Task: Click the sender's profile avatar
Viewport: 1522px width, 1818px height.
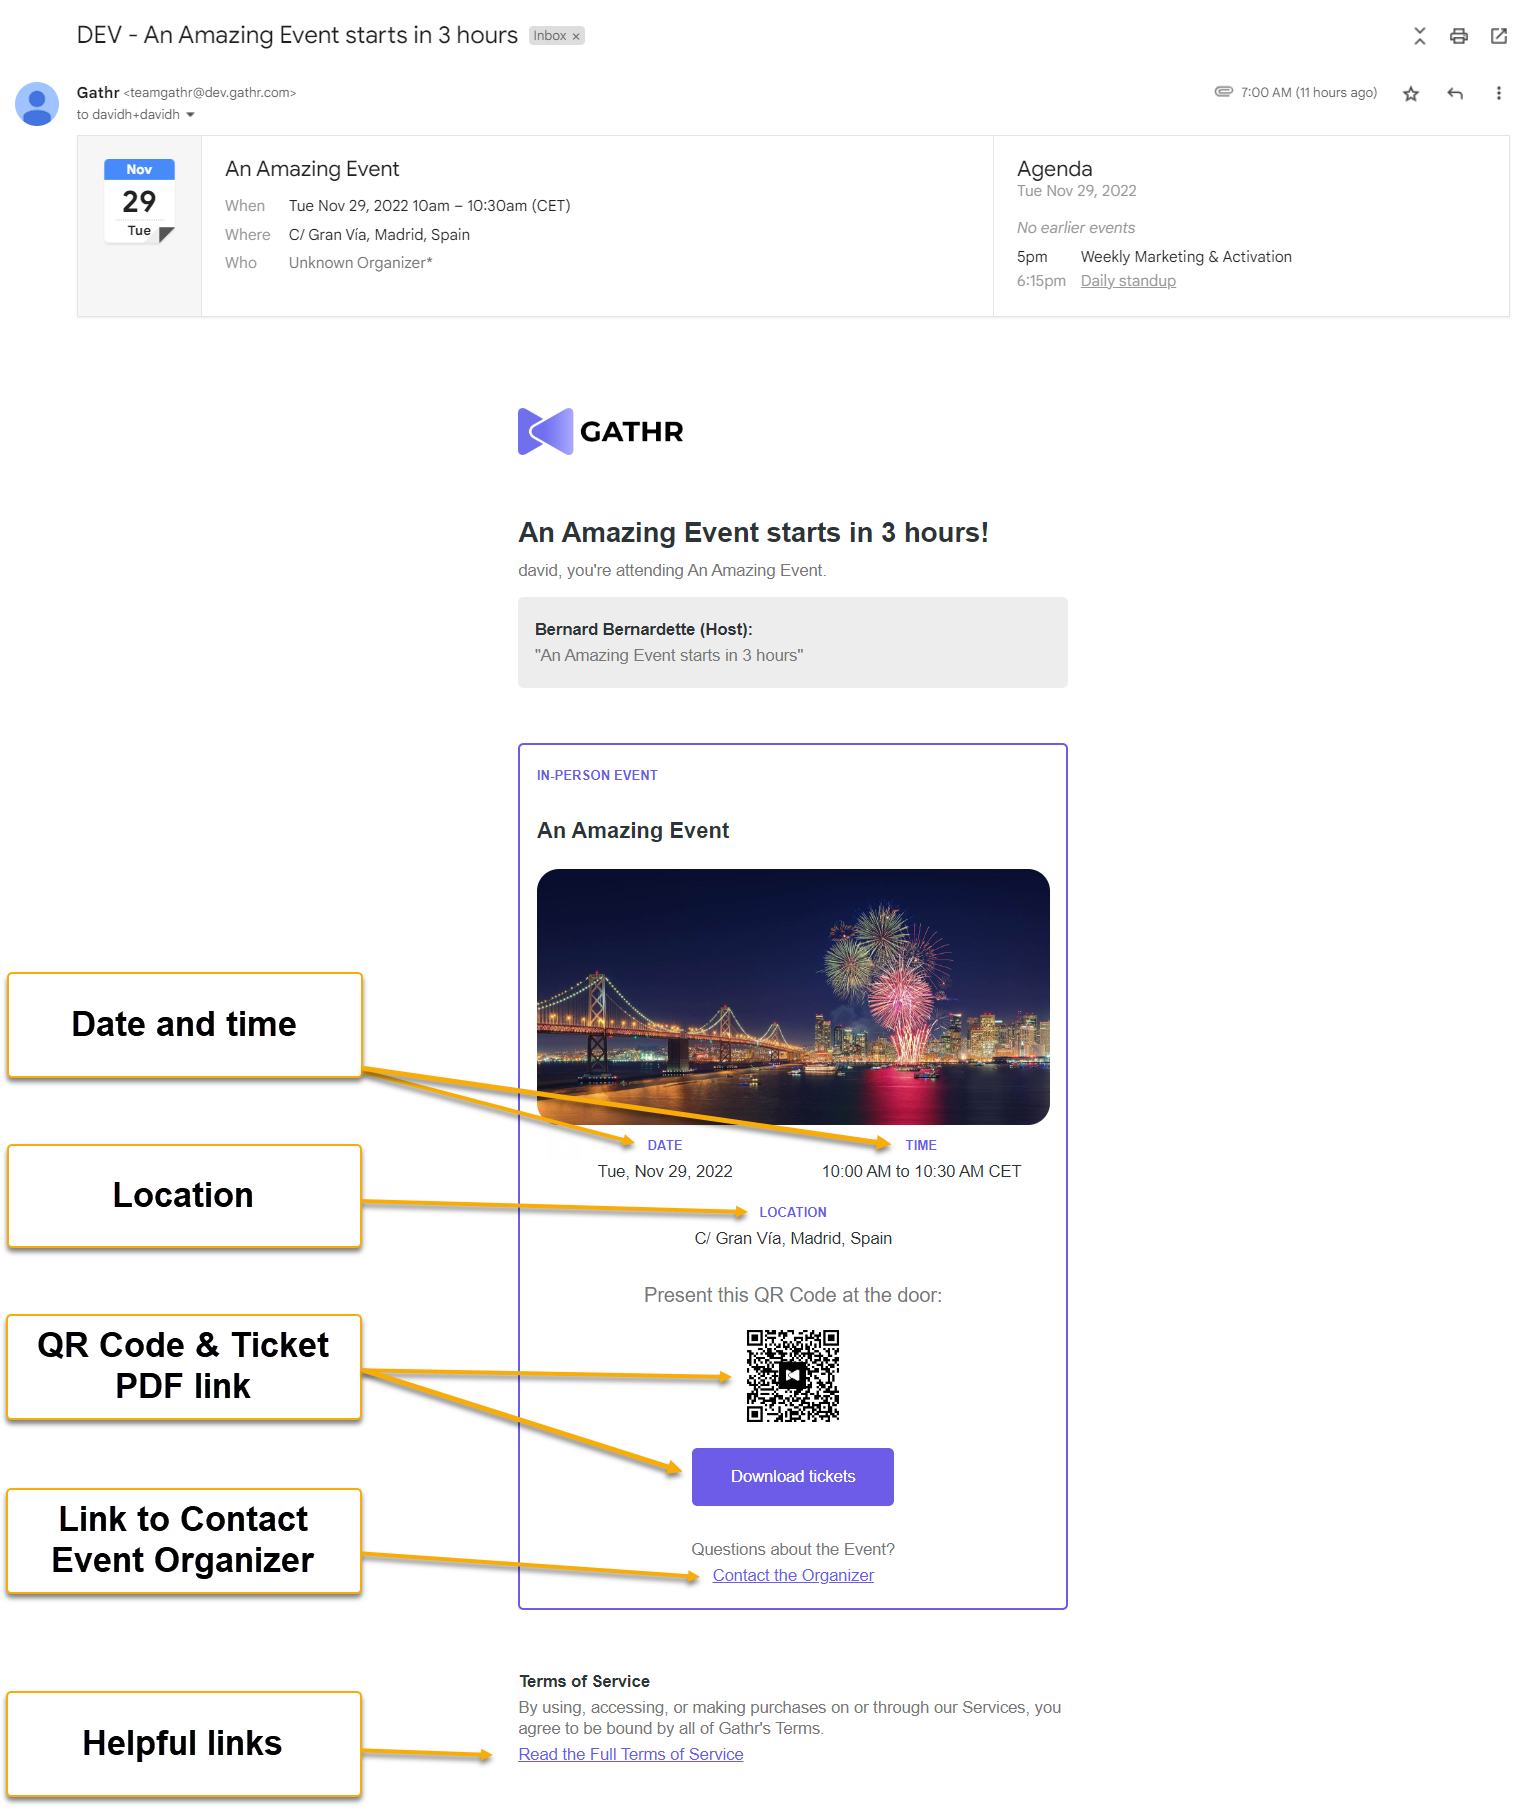Action: point(37,104)
